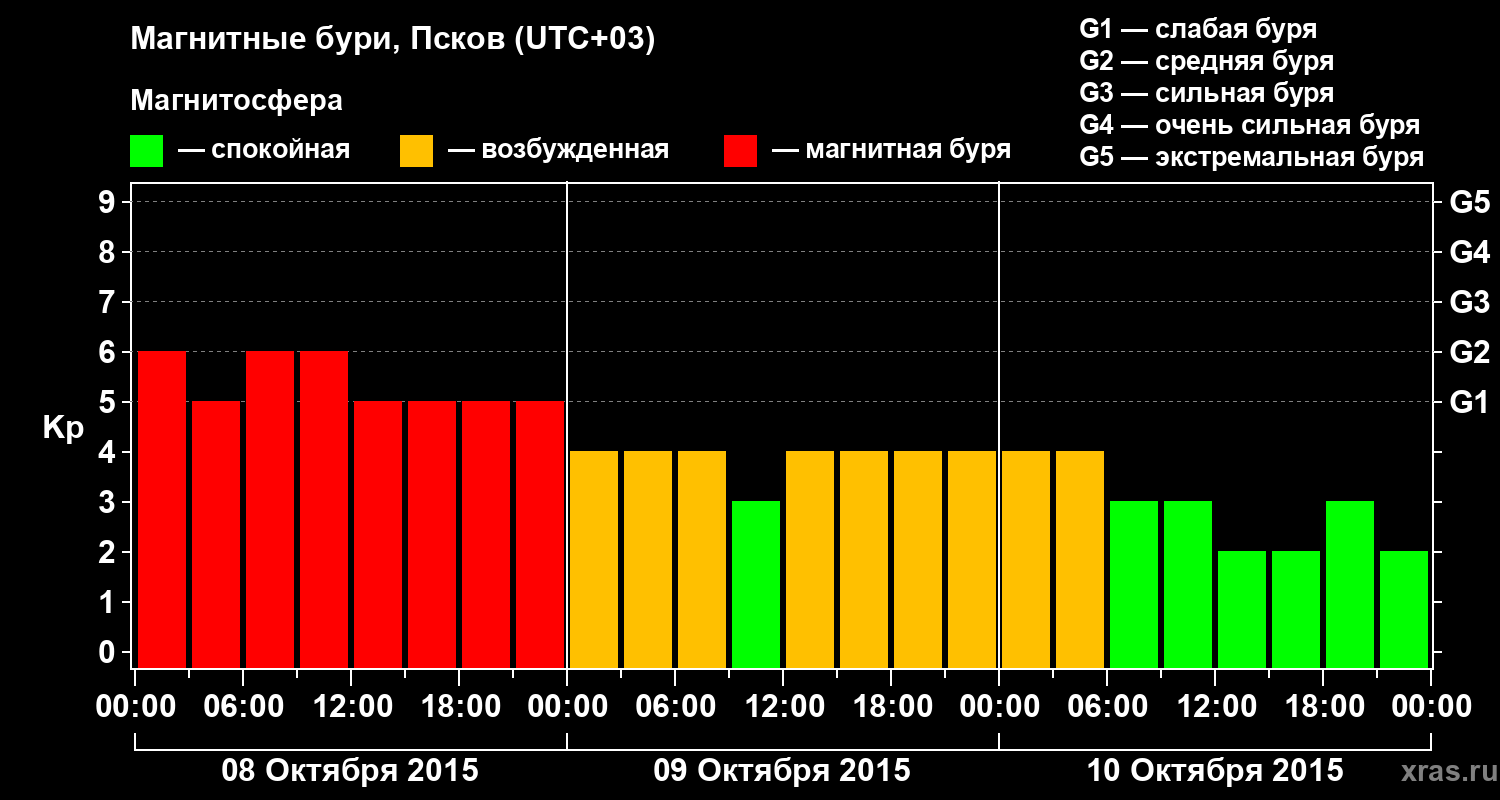Click the 18:00 time label of 10 Октября
The height and width of the screenshot is (800, 1500).
click(1323, 706)
